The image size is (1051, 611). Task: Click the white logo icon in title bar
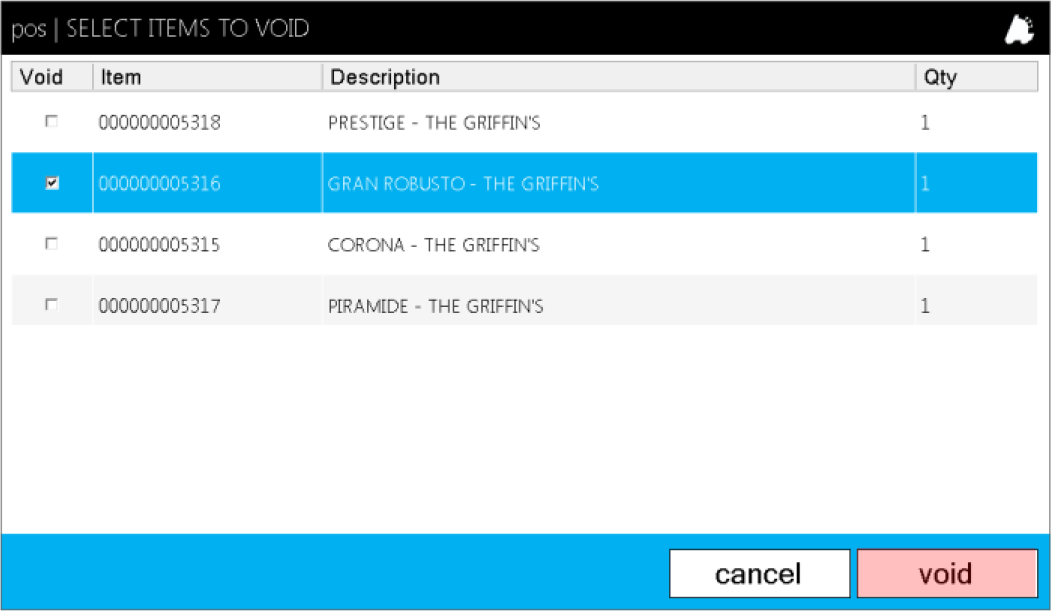(1019, 29)
